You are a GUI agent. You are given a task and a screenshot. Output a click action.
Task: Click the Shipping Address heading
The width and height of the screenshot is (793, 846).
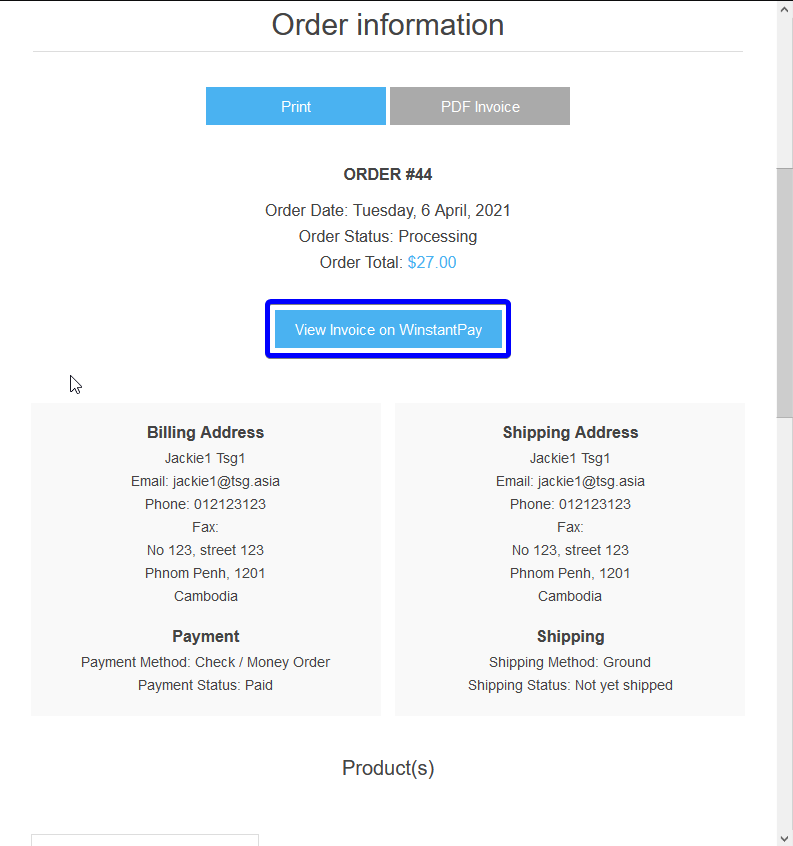pyautogui.click(x=570, y=432)
